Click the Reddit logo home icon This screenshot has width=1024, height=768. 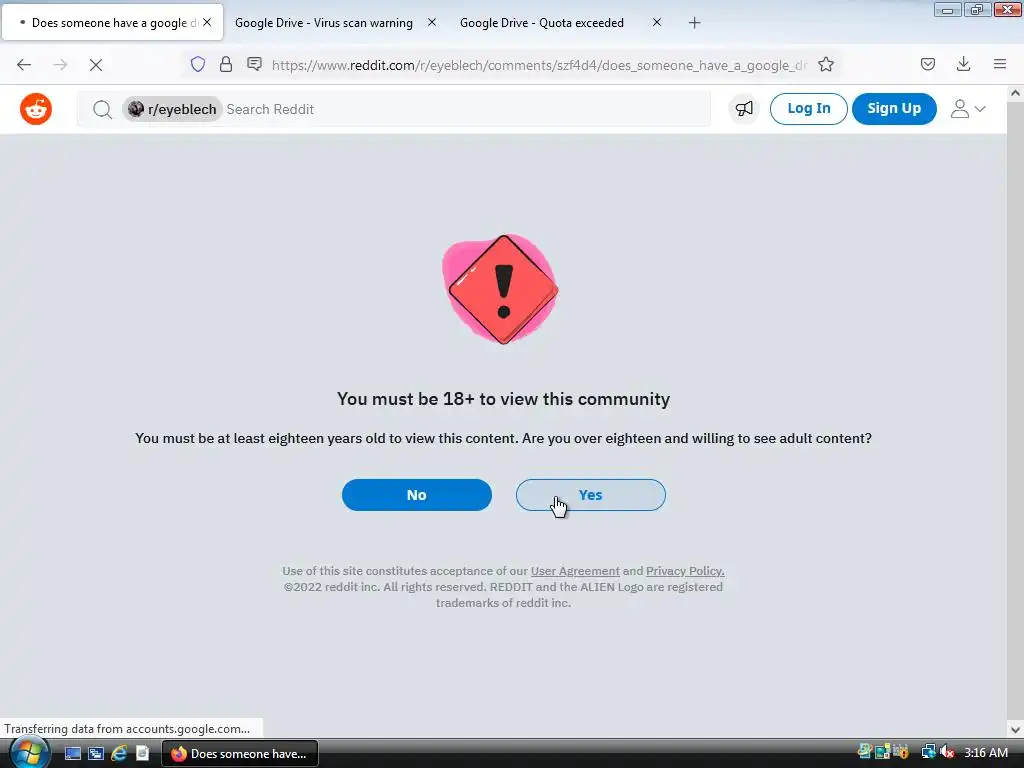(x=36, y=109)
